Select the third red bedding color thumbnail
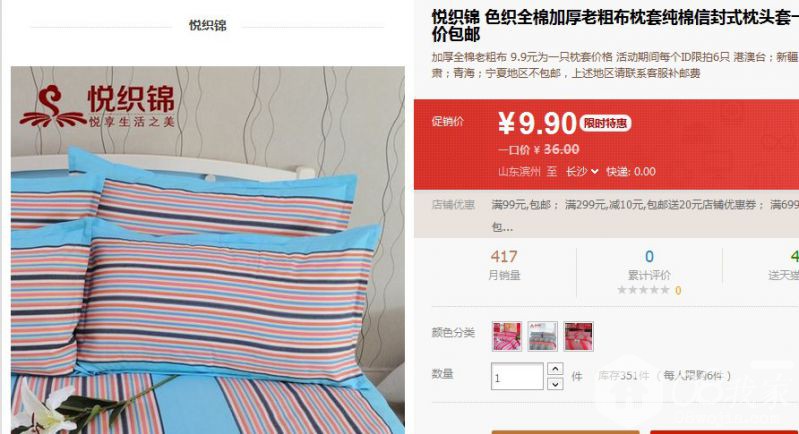Screen dimensions: 799x434 click(x=578, y=336)
